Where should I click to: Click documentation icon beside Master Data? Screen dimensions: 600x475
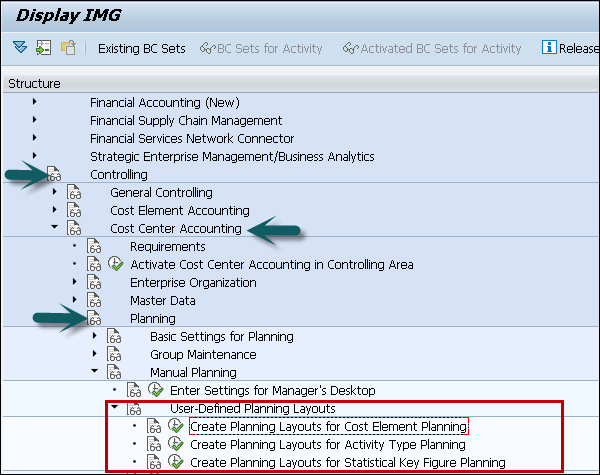tap(94, 301)
